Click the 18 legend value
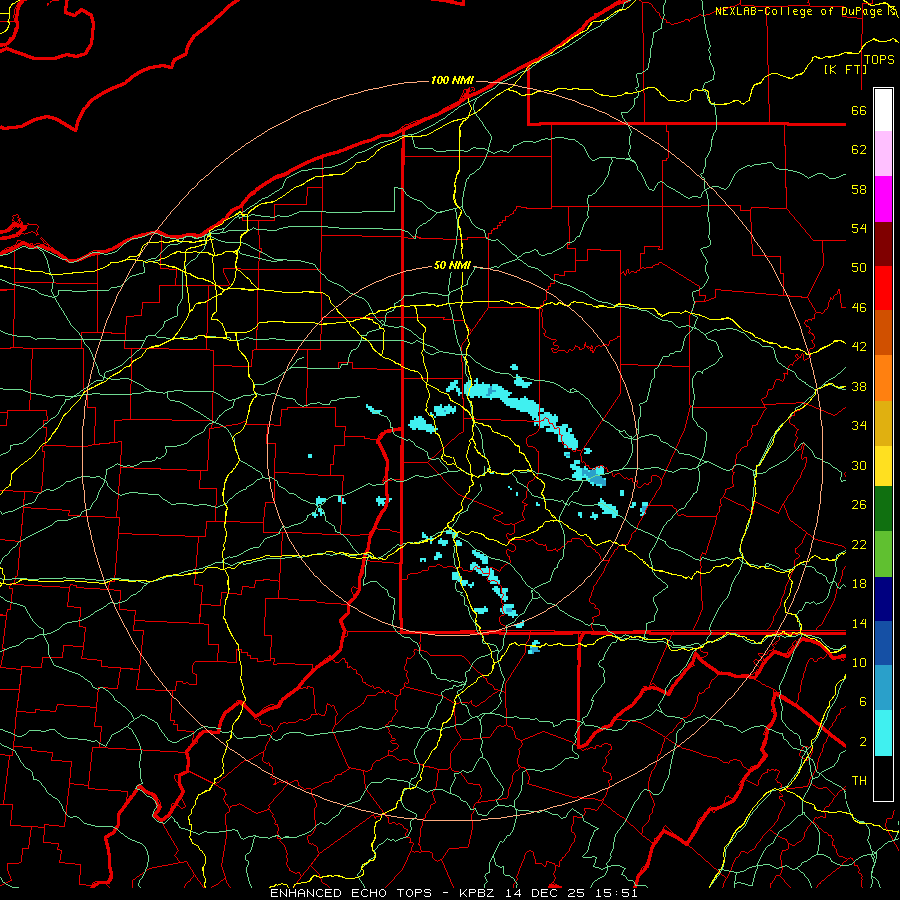This screenshot has width=900, height=900. coord(859,584)
